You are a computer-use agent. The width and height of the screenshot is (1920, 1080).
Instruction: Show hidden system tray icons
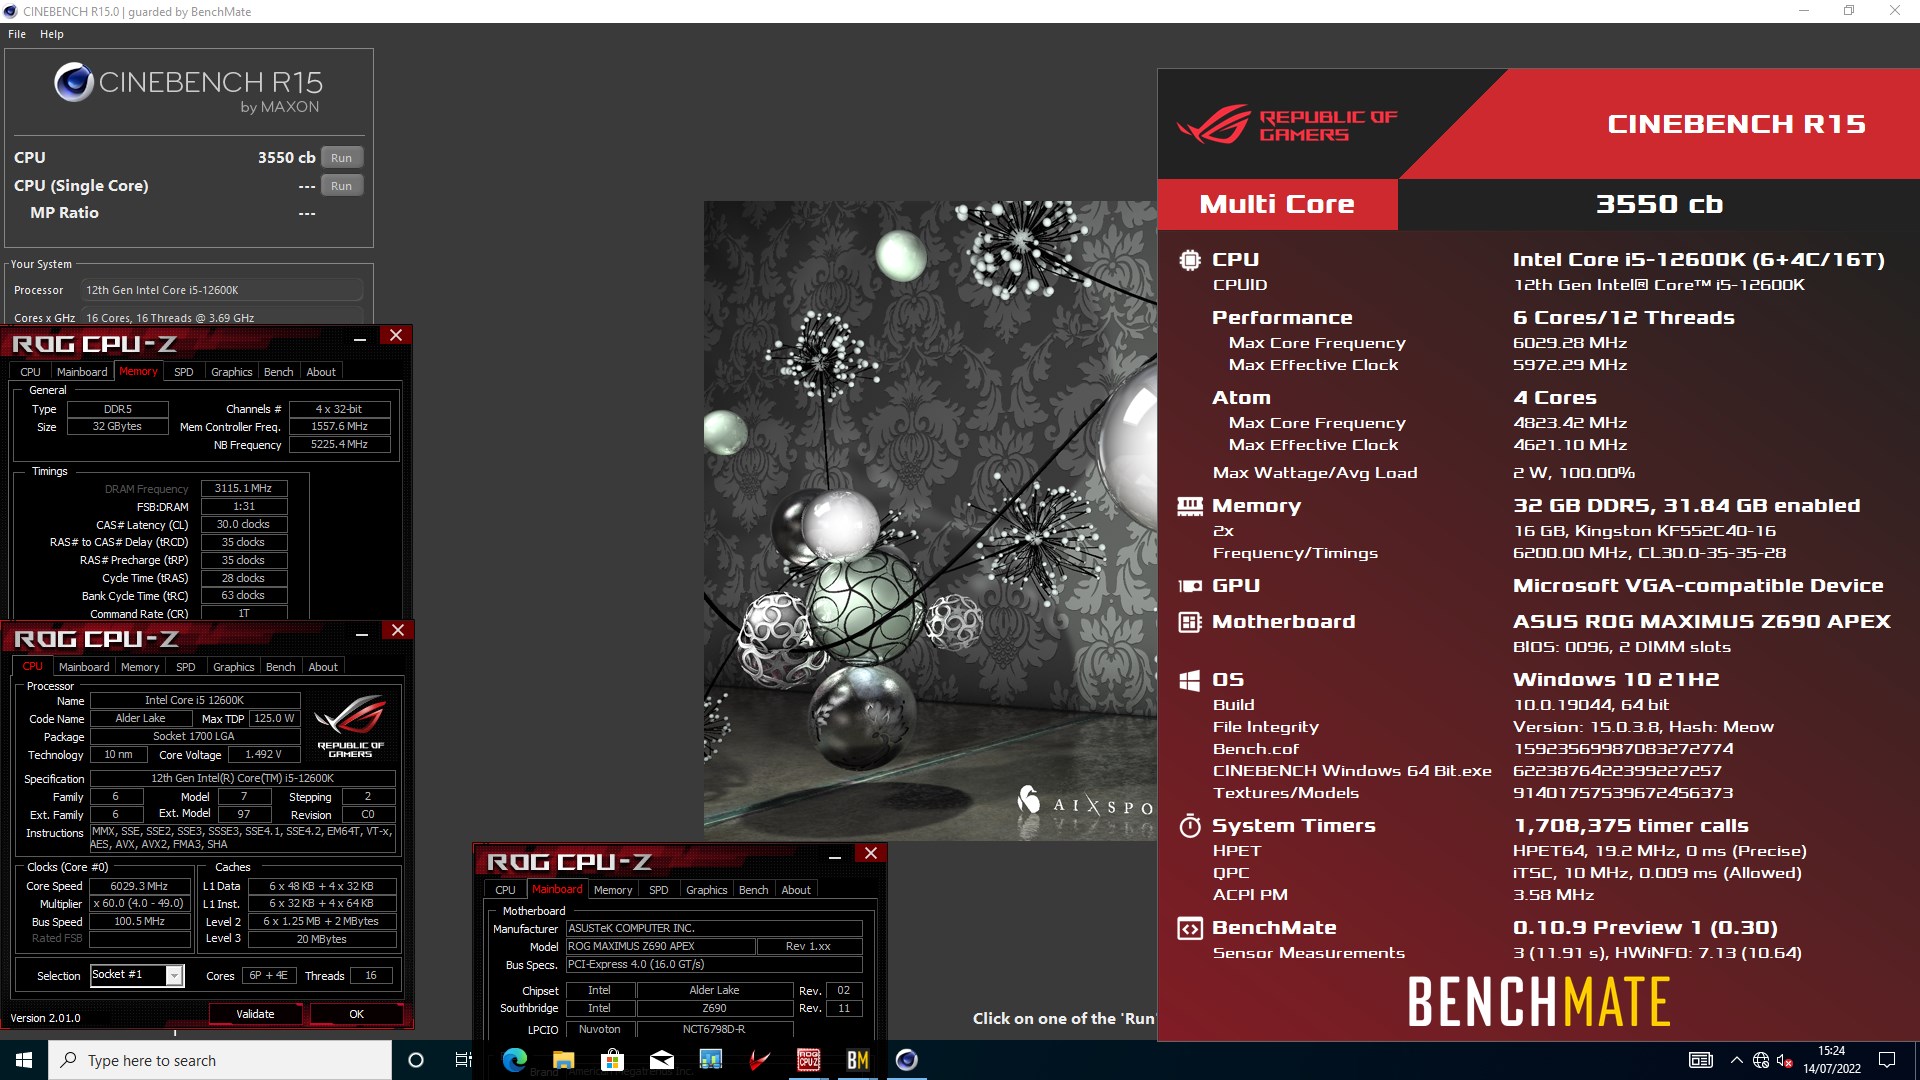(x=1736, y=1060)
